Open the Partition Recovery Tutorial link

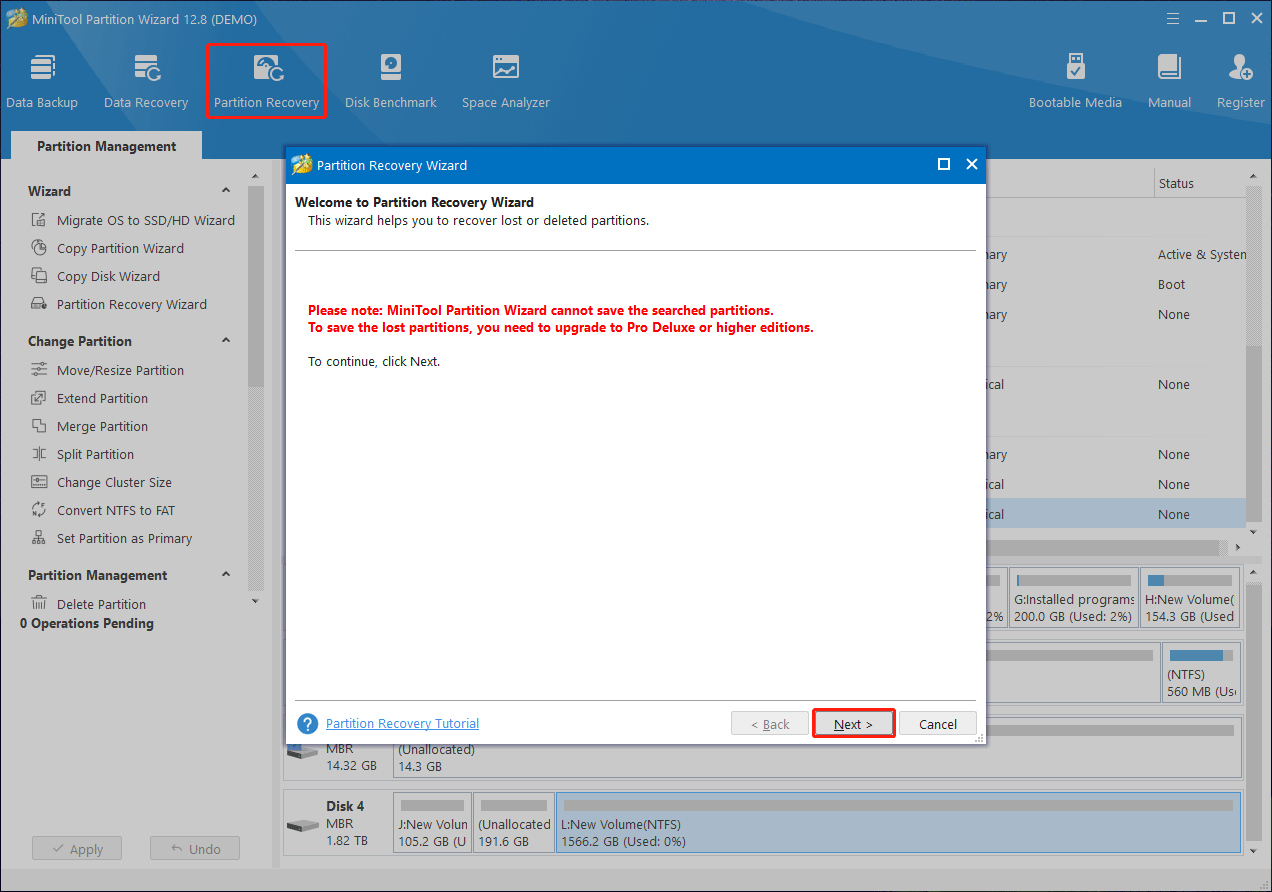coord(402,723)
